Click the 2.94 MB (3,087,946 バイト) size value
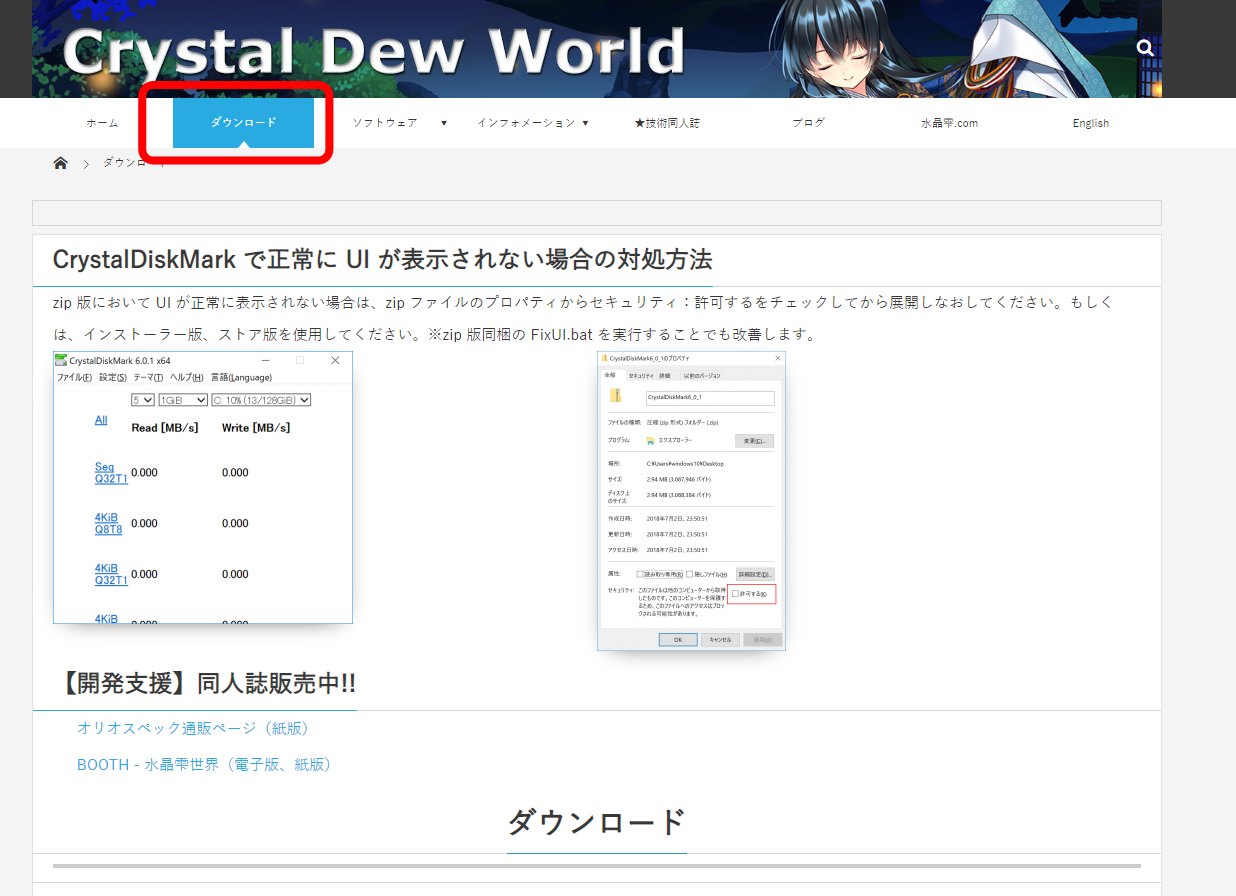This screenshot has width=1236, height=896. (x=679, y=481)
